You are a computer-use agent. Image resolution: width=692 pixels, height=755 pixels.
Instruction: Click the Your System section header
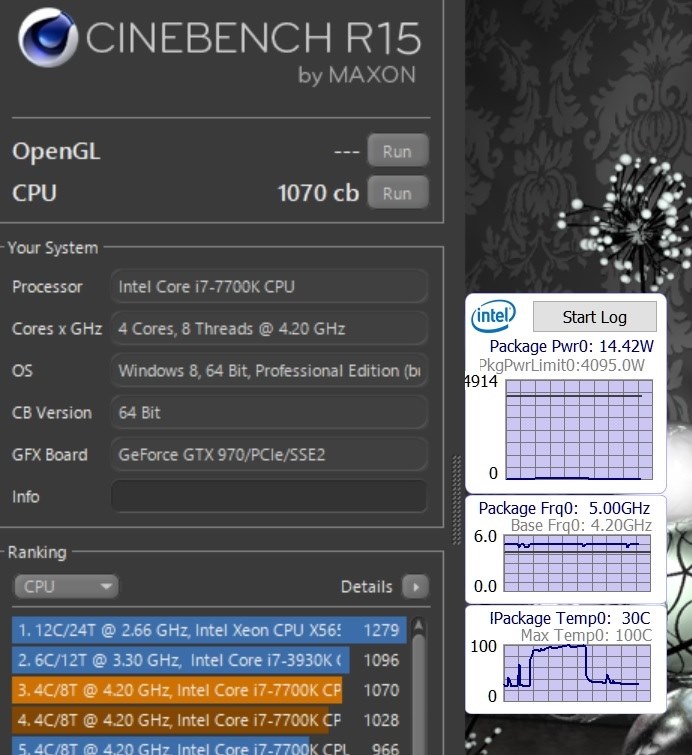(53, 247)
